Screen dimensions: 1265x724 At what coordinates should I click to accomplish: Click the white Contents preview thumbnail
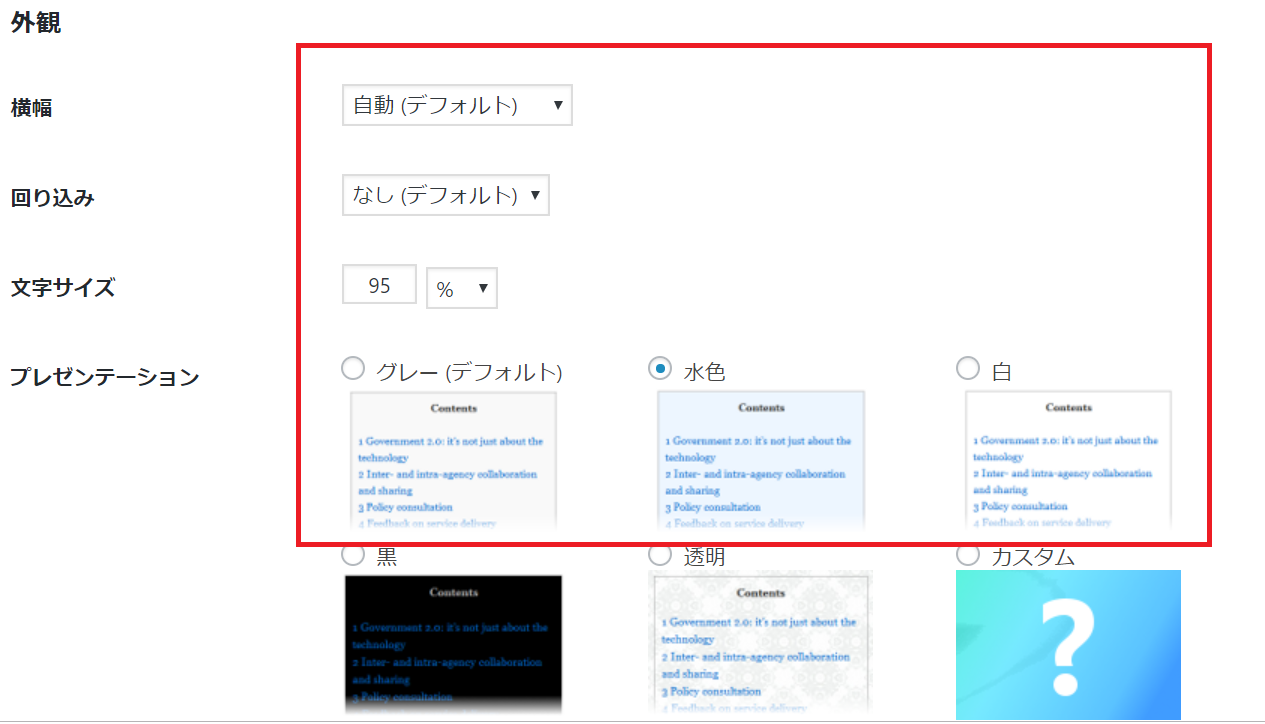(1067, 460)
